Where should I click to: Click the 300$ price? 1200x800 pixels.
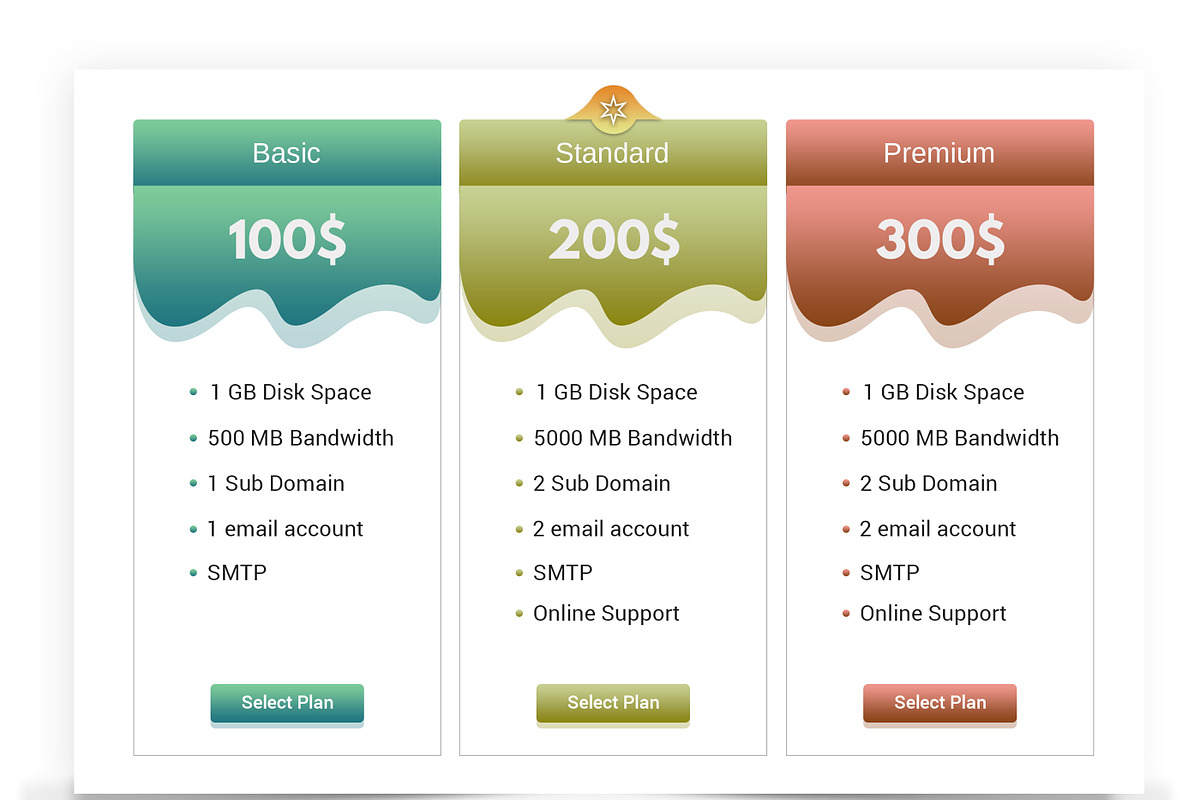coord(940,240)
